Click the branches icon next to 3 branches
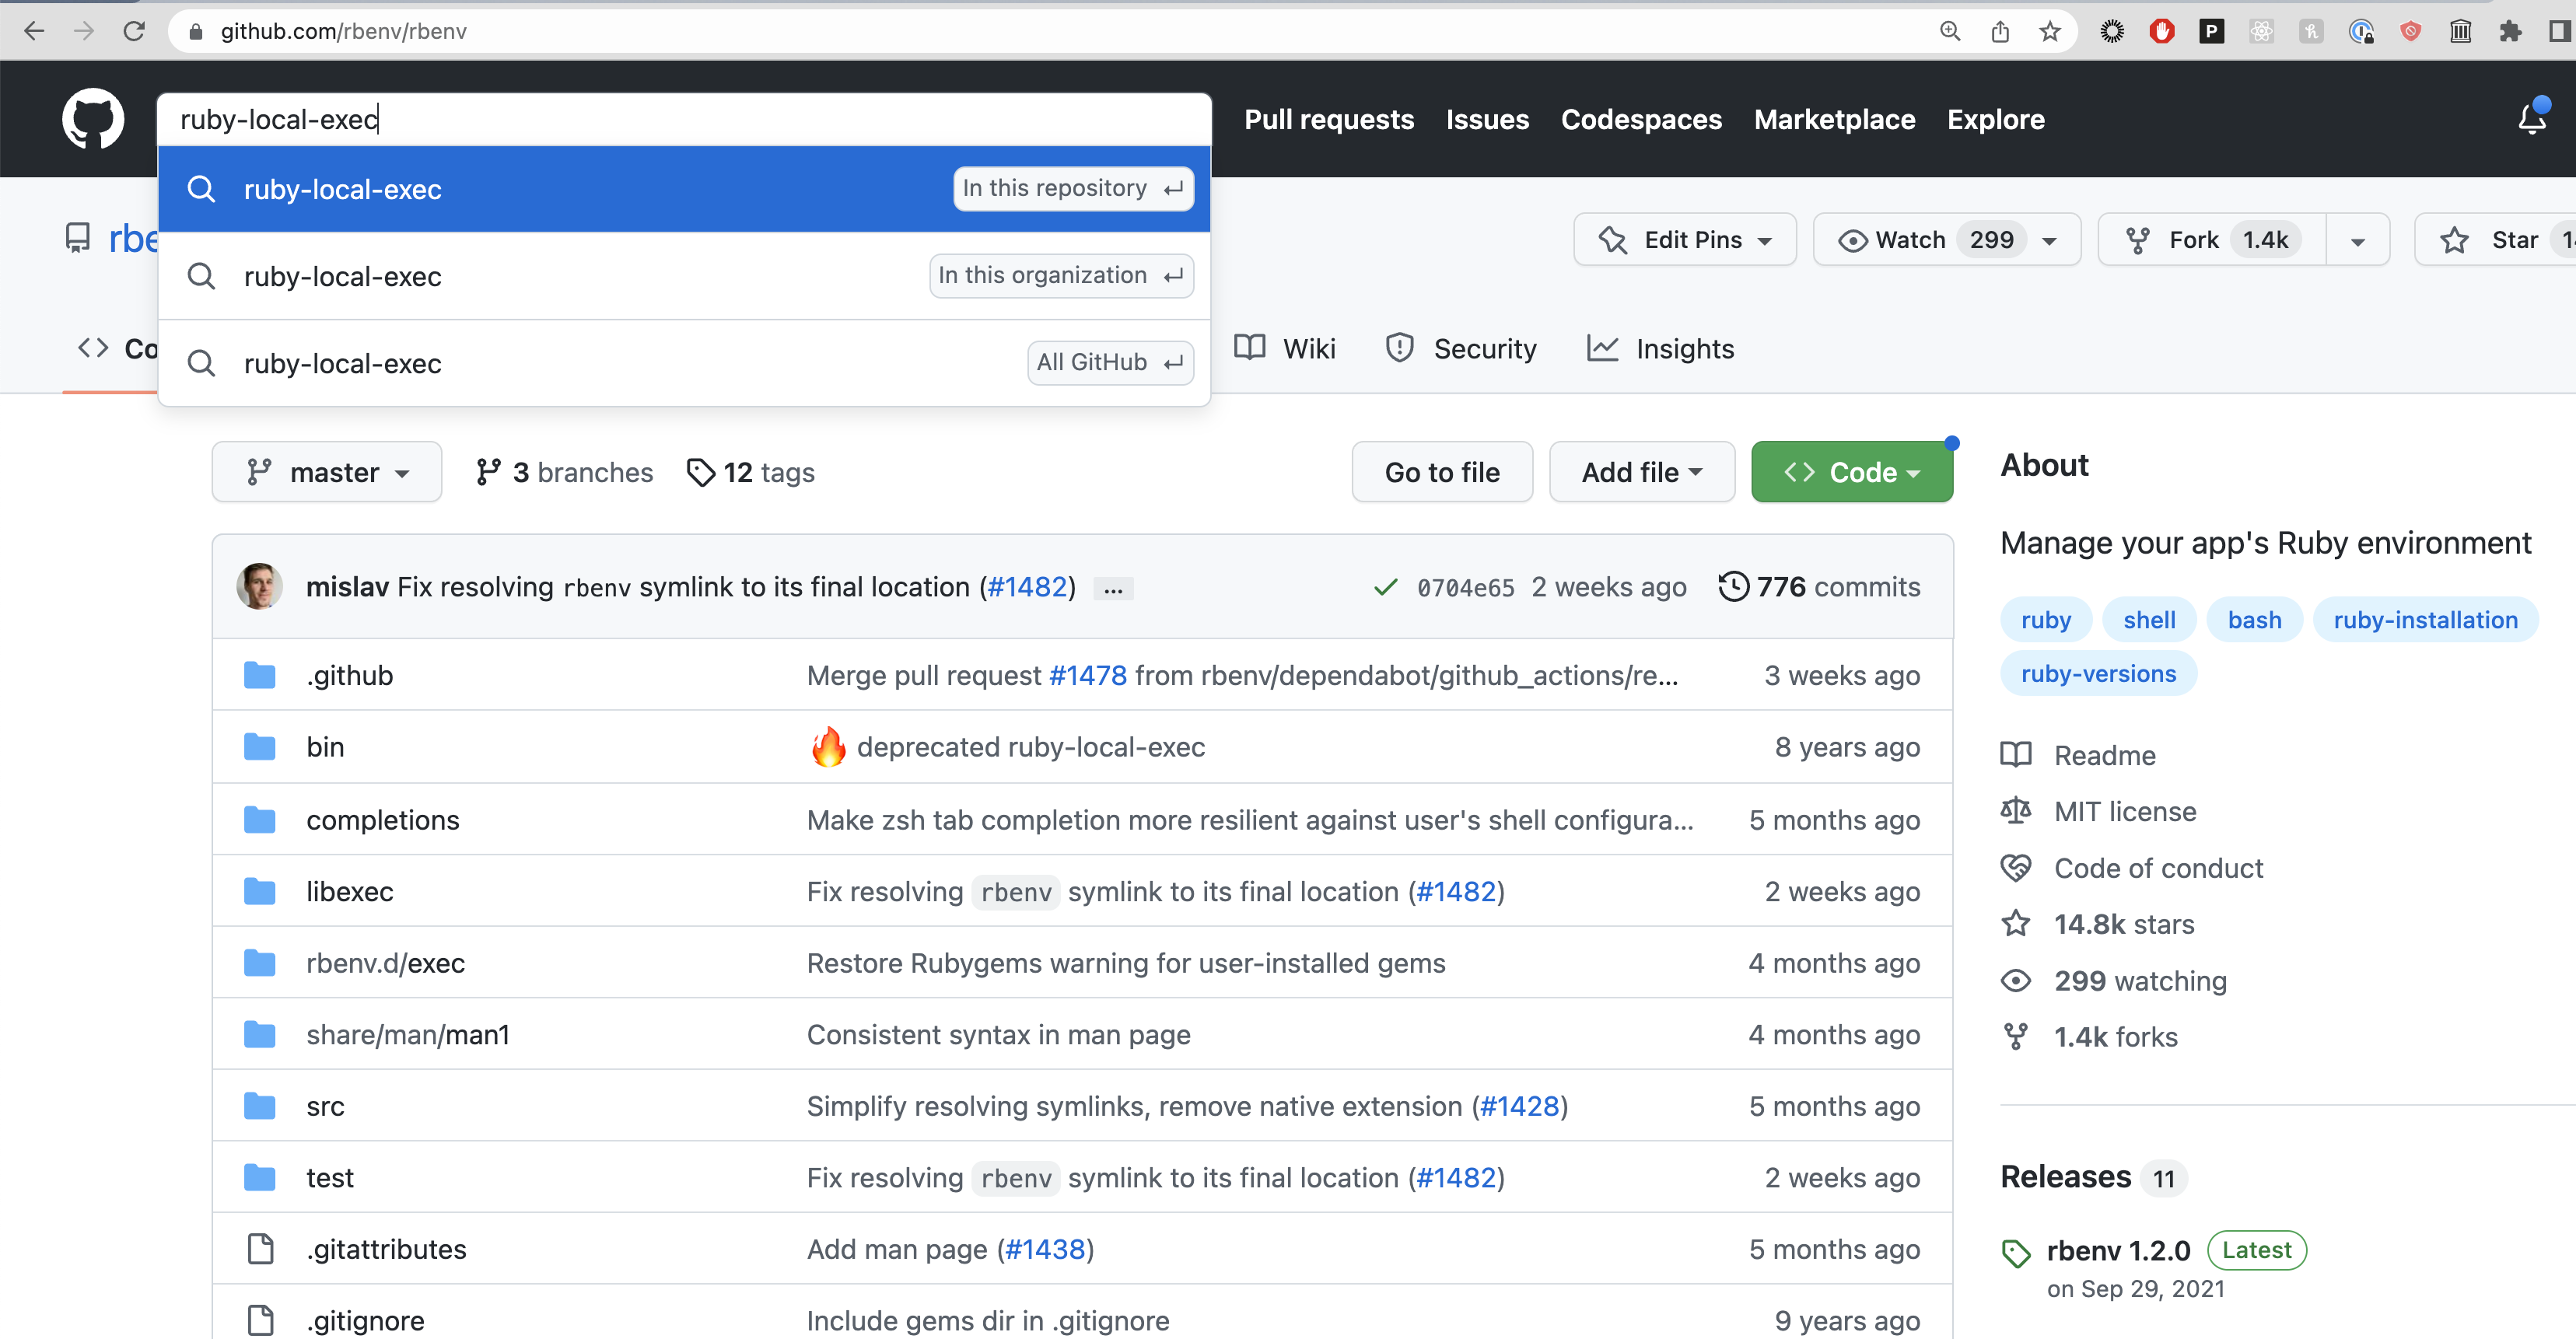This screenshot has width=2576, height=1339. pos(488,472)
